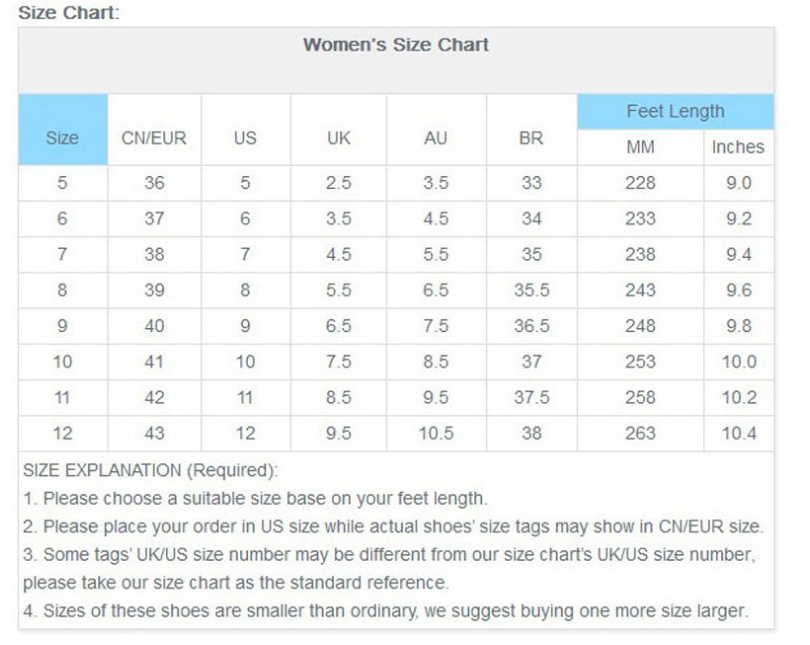810x645 pixels.
Task: Select the AU column header
Action: (x=435, y=138)
